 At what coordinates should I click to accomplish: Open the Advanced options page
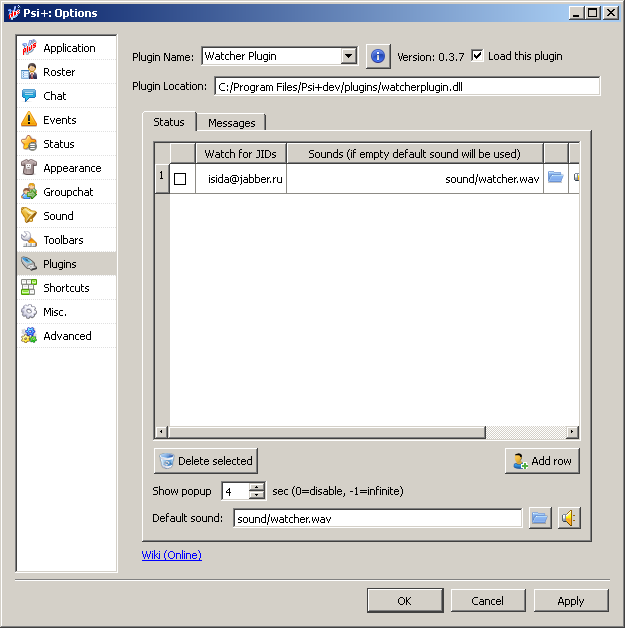pyautogui.click(x=67, y=336)
